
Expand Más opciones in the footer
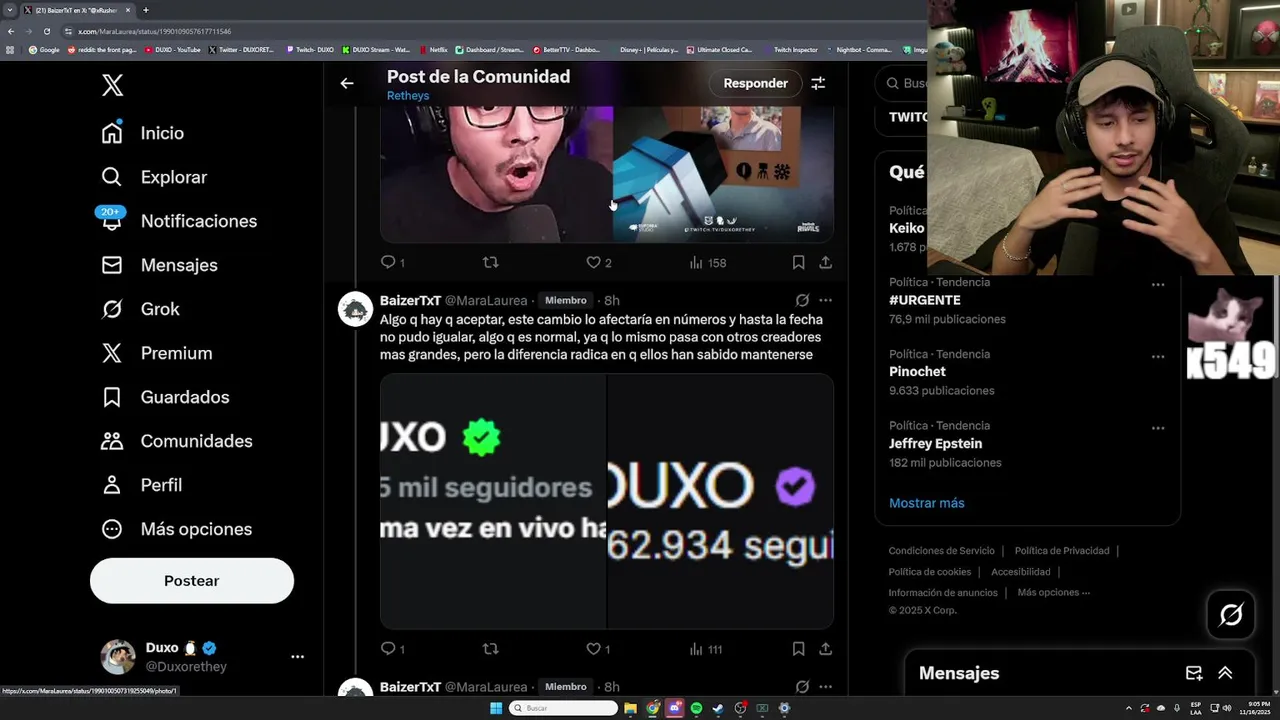pyautogui.click(x=1054, y=593)
